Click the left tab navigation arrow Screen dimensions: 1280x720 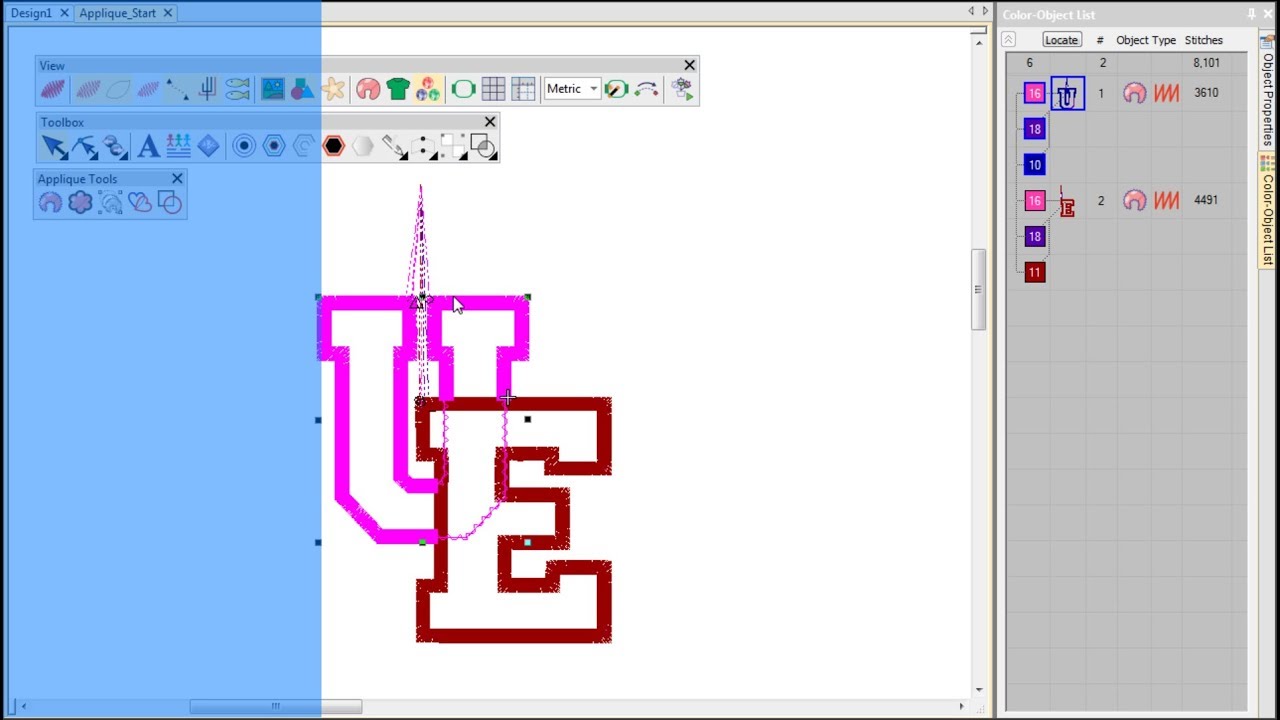coord(970,11)
